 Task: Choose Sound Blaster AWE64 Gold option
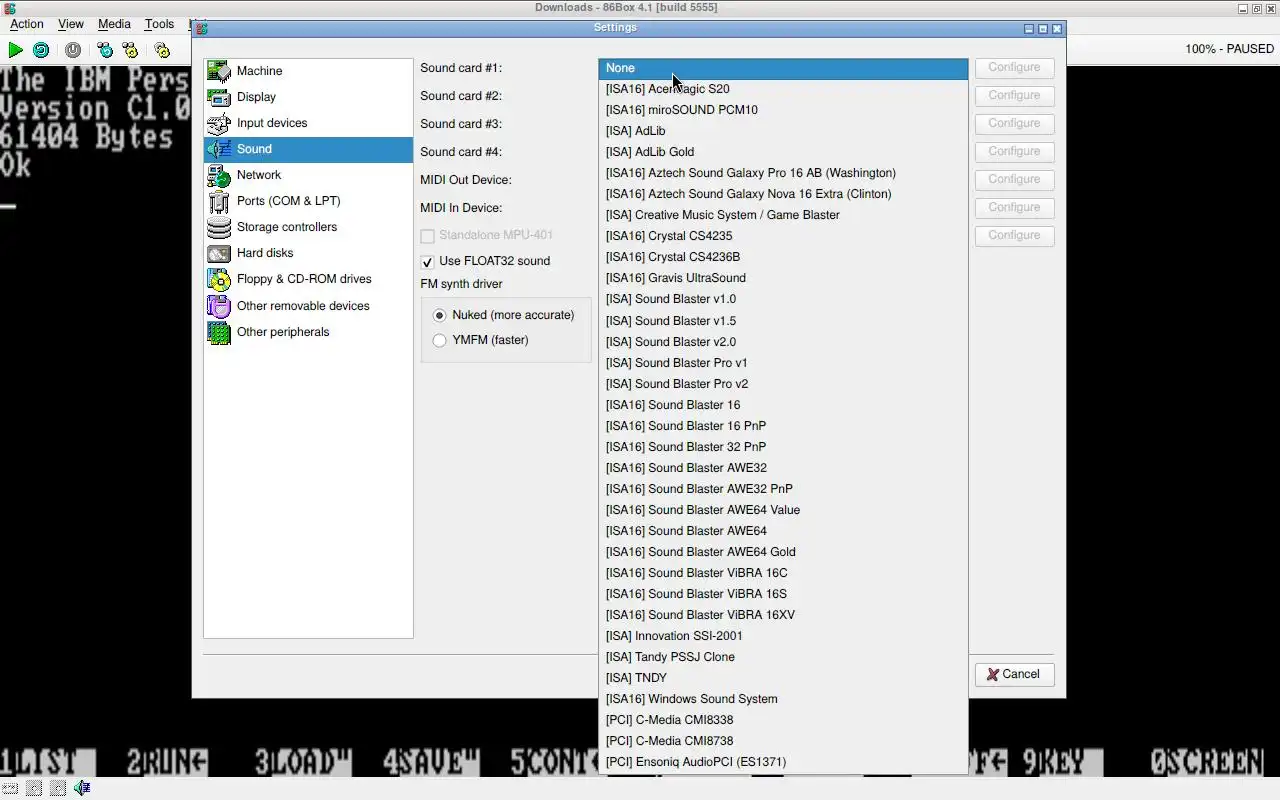click(x=783, y=552)
